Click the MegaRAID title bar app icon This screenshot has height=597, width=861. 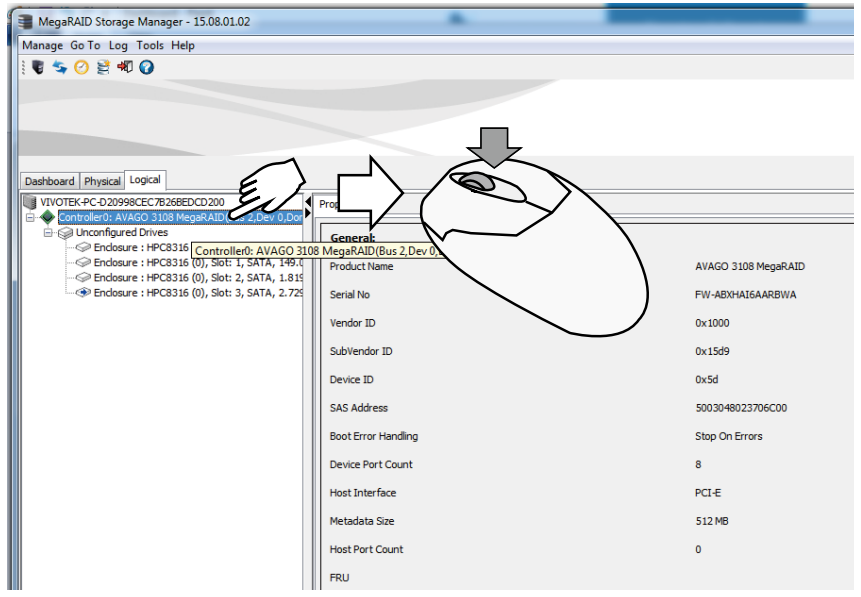(x=25, y=22)
